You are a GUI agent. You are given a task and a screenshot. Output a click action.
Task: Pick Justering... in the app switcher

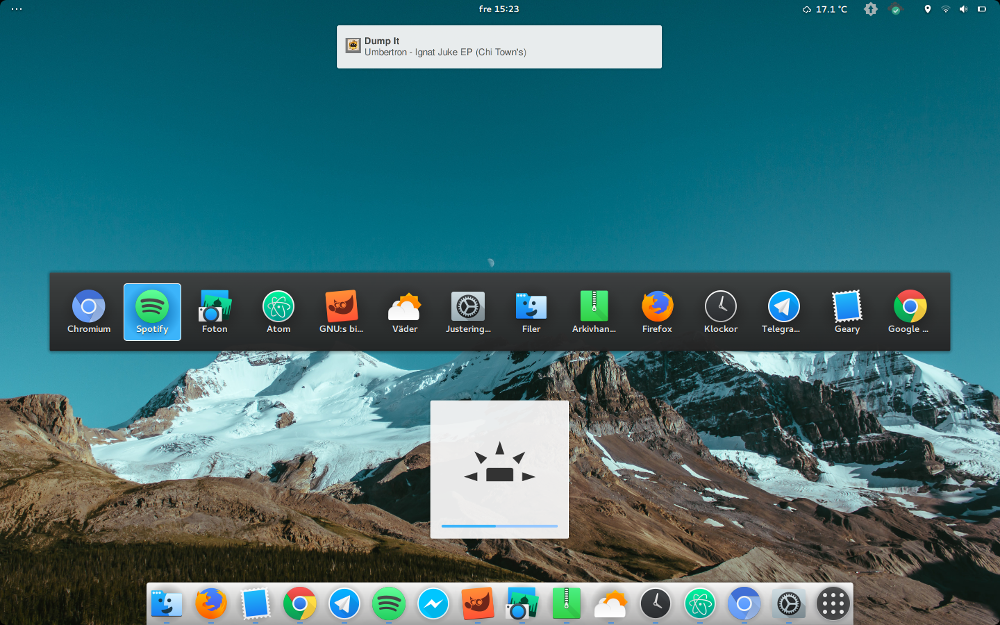coord(468,312)
